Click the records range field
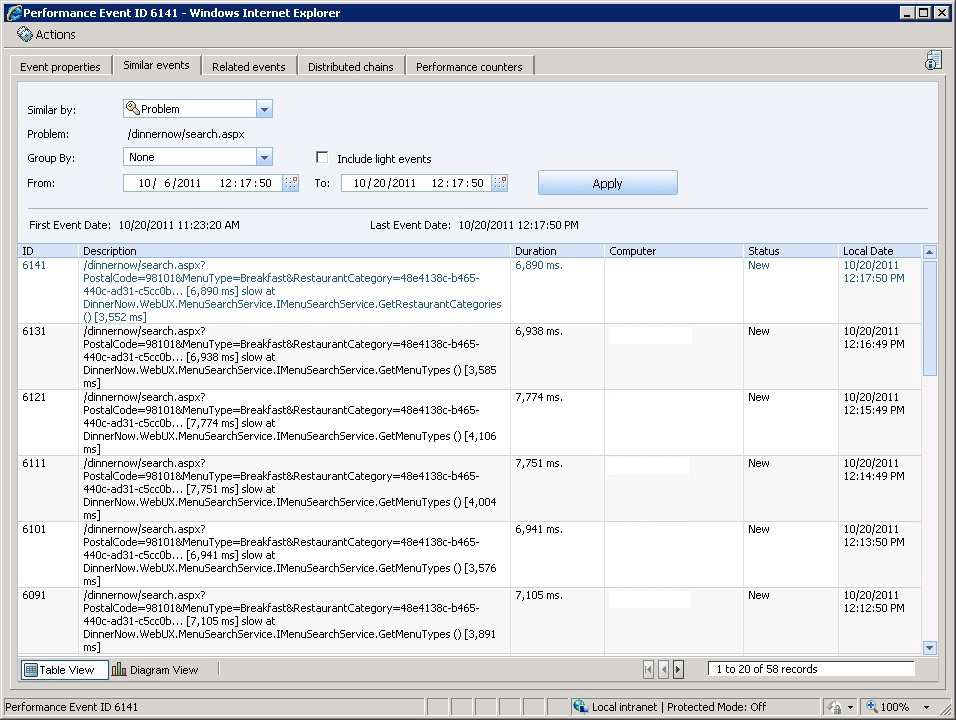This screenshot has height=720, width=956. tap(811, 668)
